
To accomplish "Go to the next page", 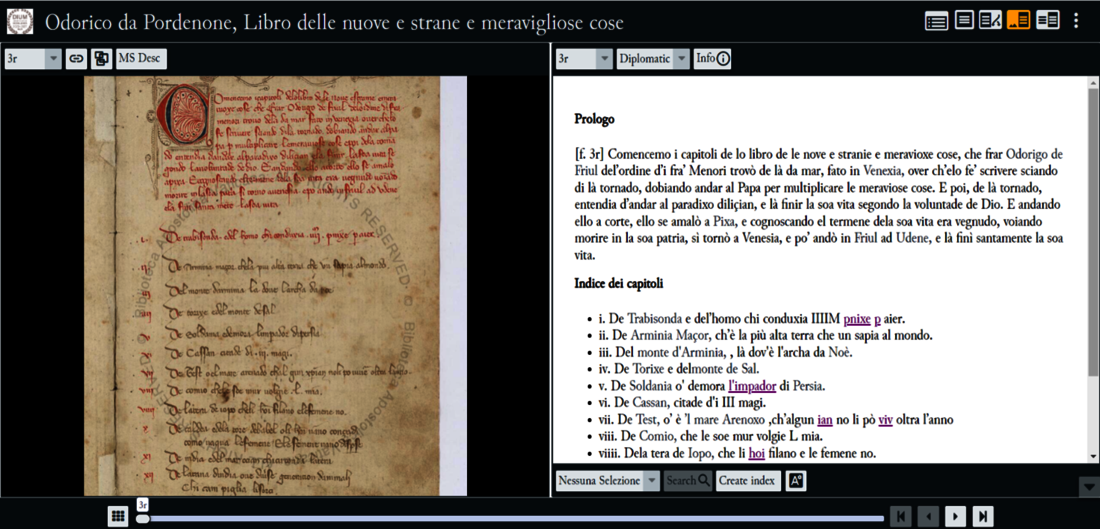I will (x=955, y=516).
